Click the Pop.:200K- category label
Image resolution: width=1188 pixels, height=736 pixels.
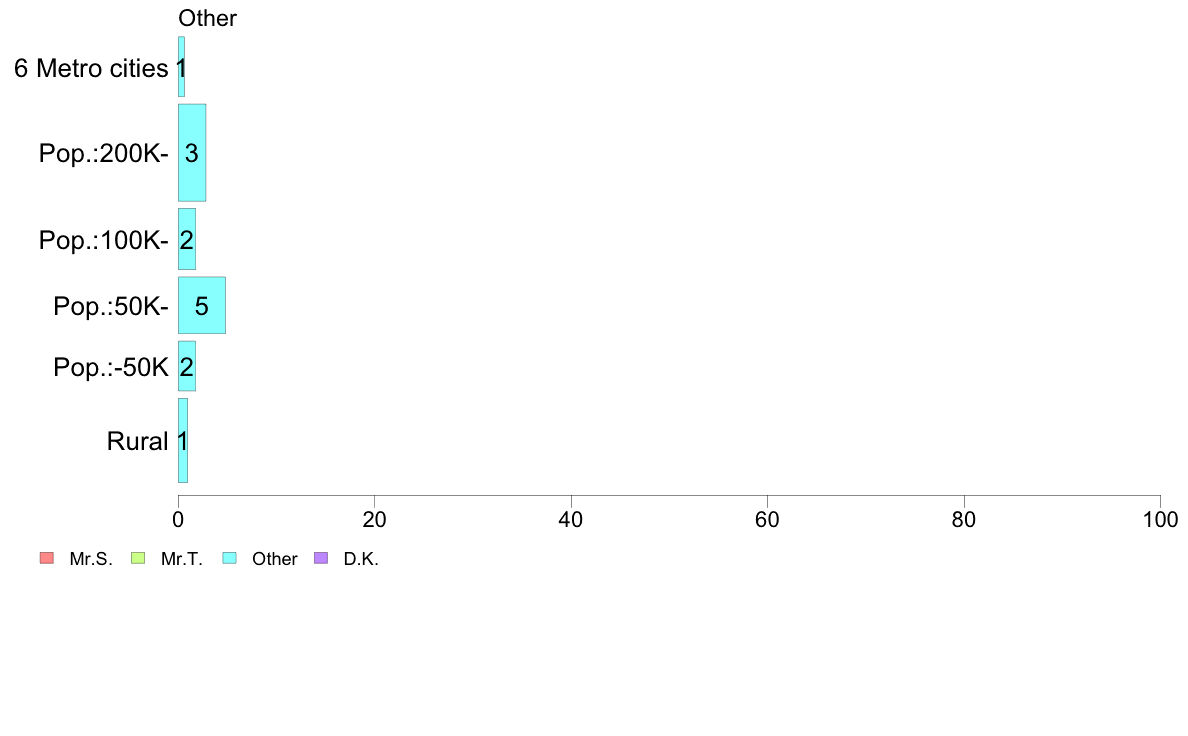tap(104, 153)
